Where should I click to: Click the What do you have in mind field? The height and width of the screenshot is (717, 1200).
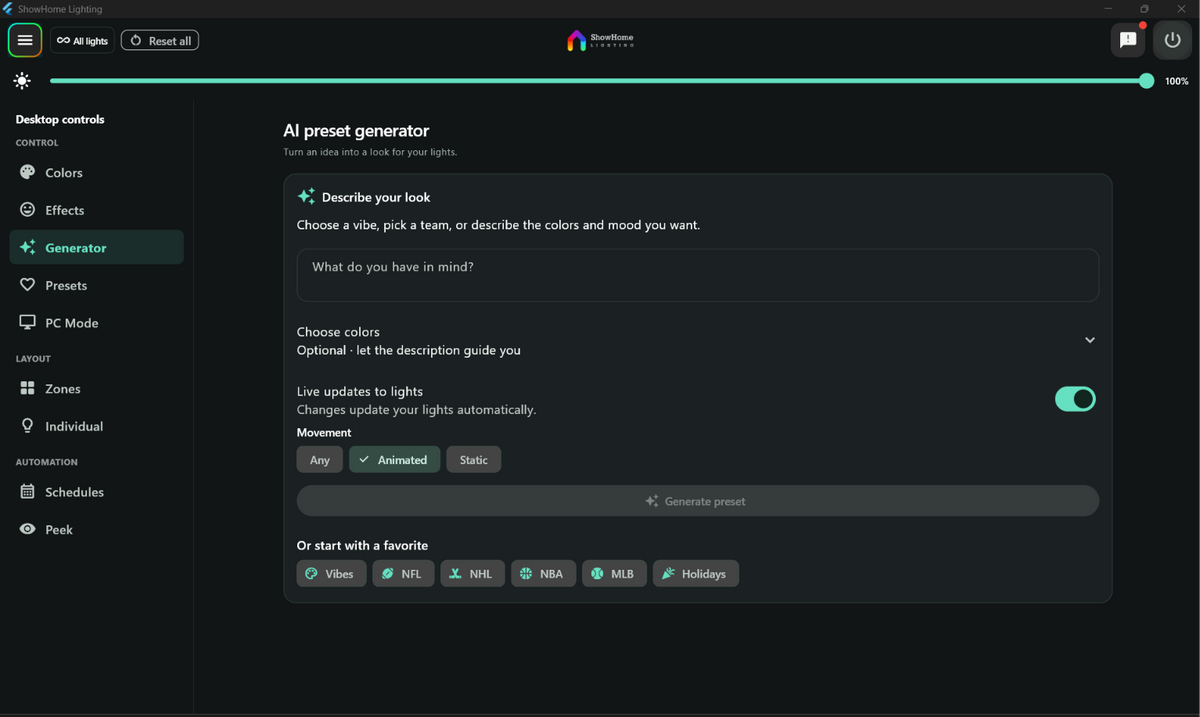tap(698, 275)
